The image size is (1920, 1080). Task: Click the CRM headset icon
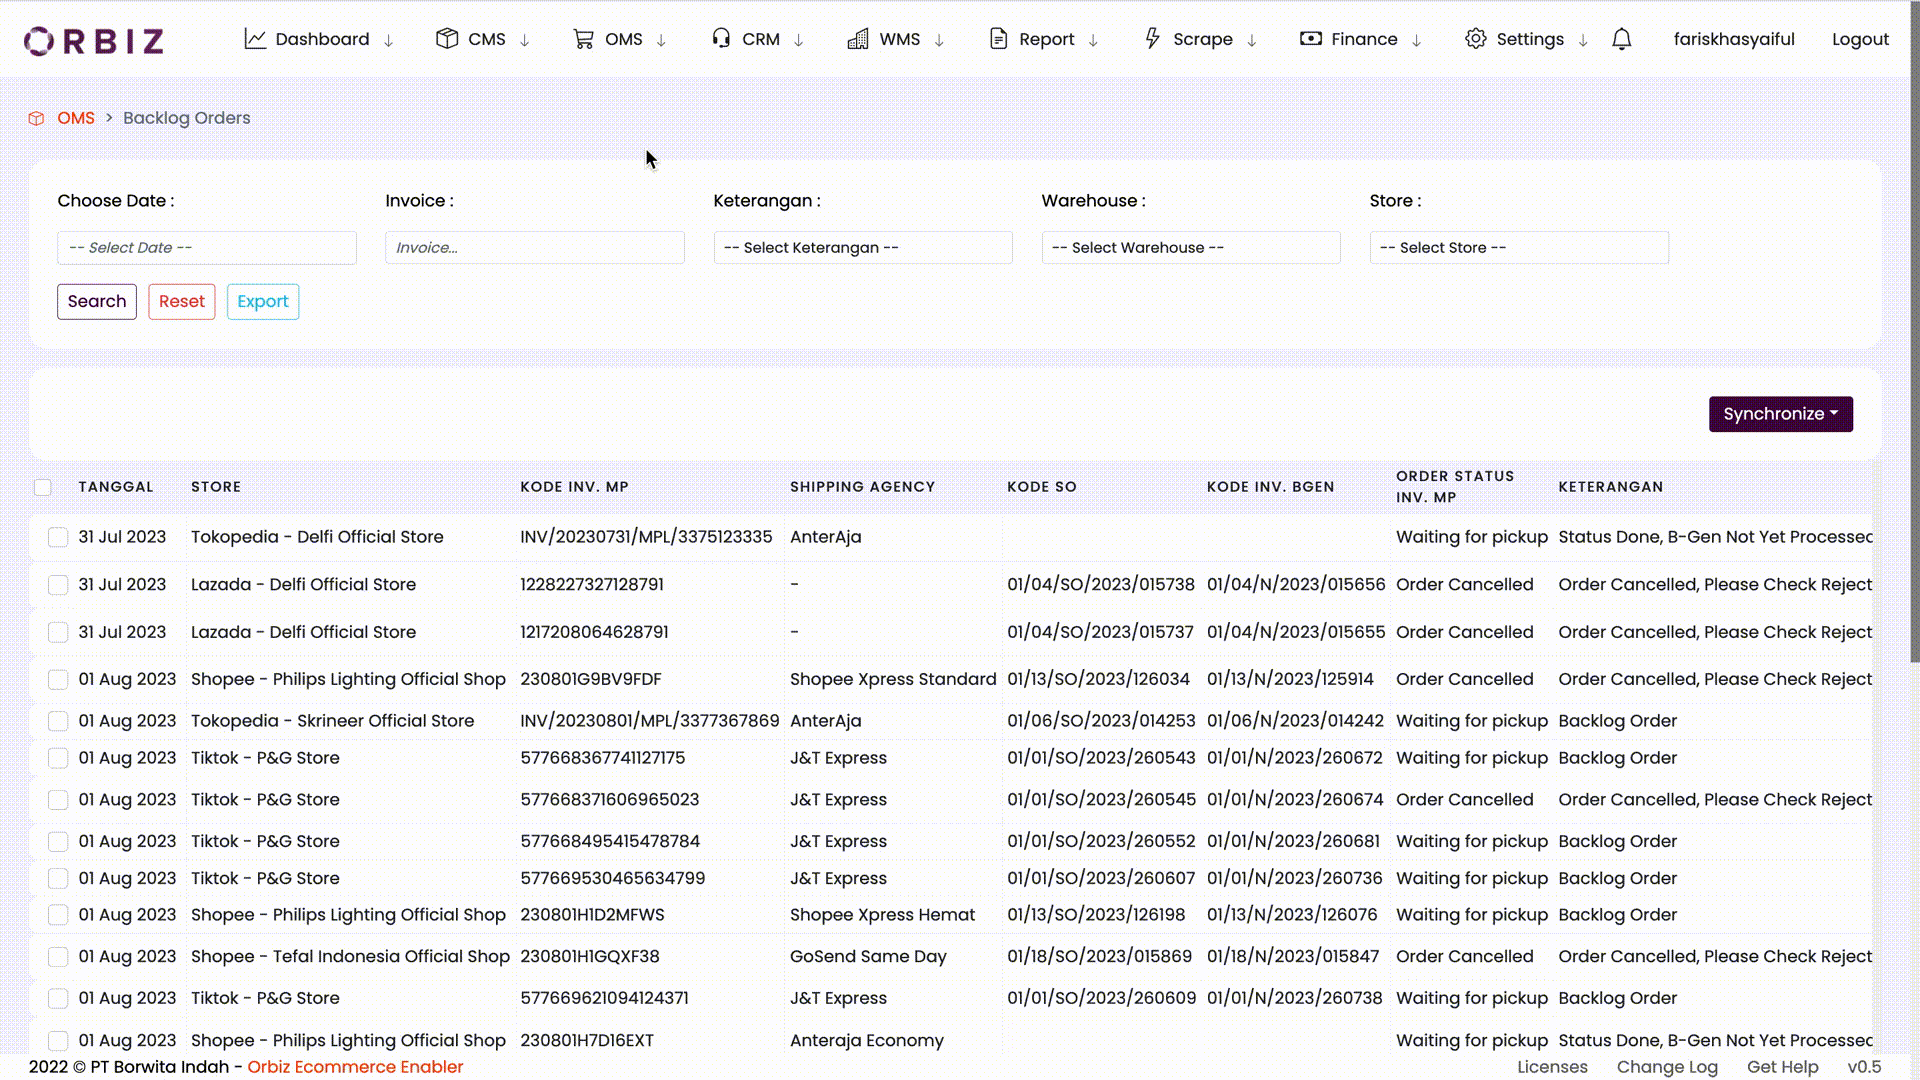[x=721, y=39]
